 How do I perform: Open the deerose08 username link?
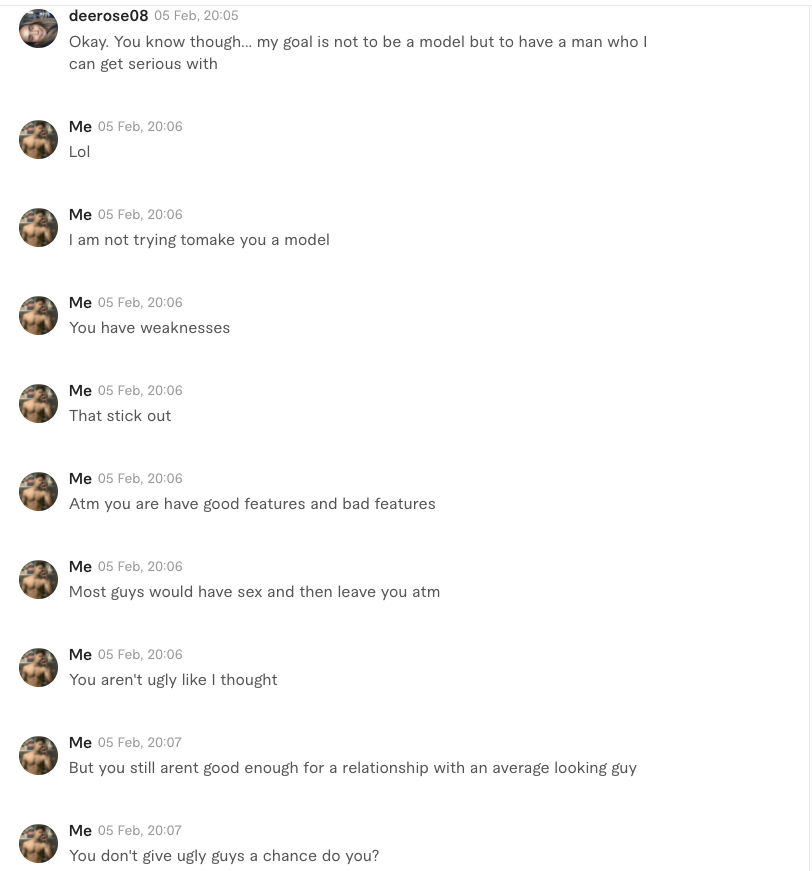(108, 15)
